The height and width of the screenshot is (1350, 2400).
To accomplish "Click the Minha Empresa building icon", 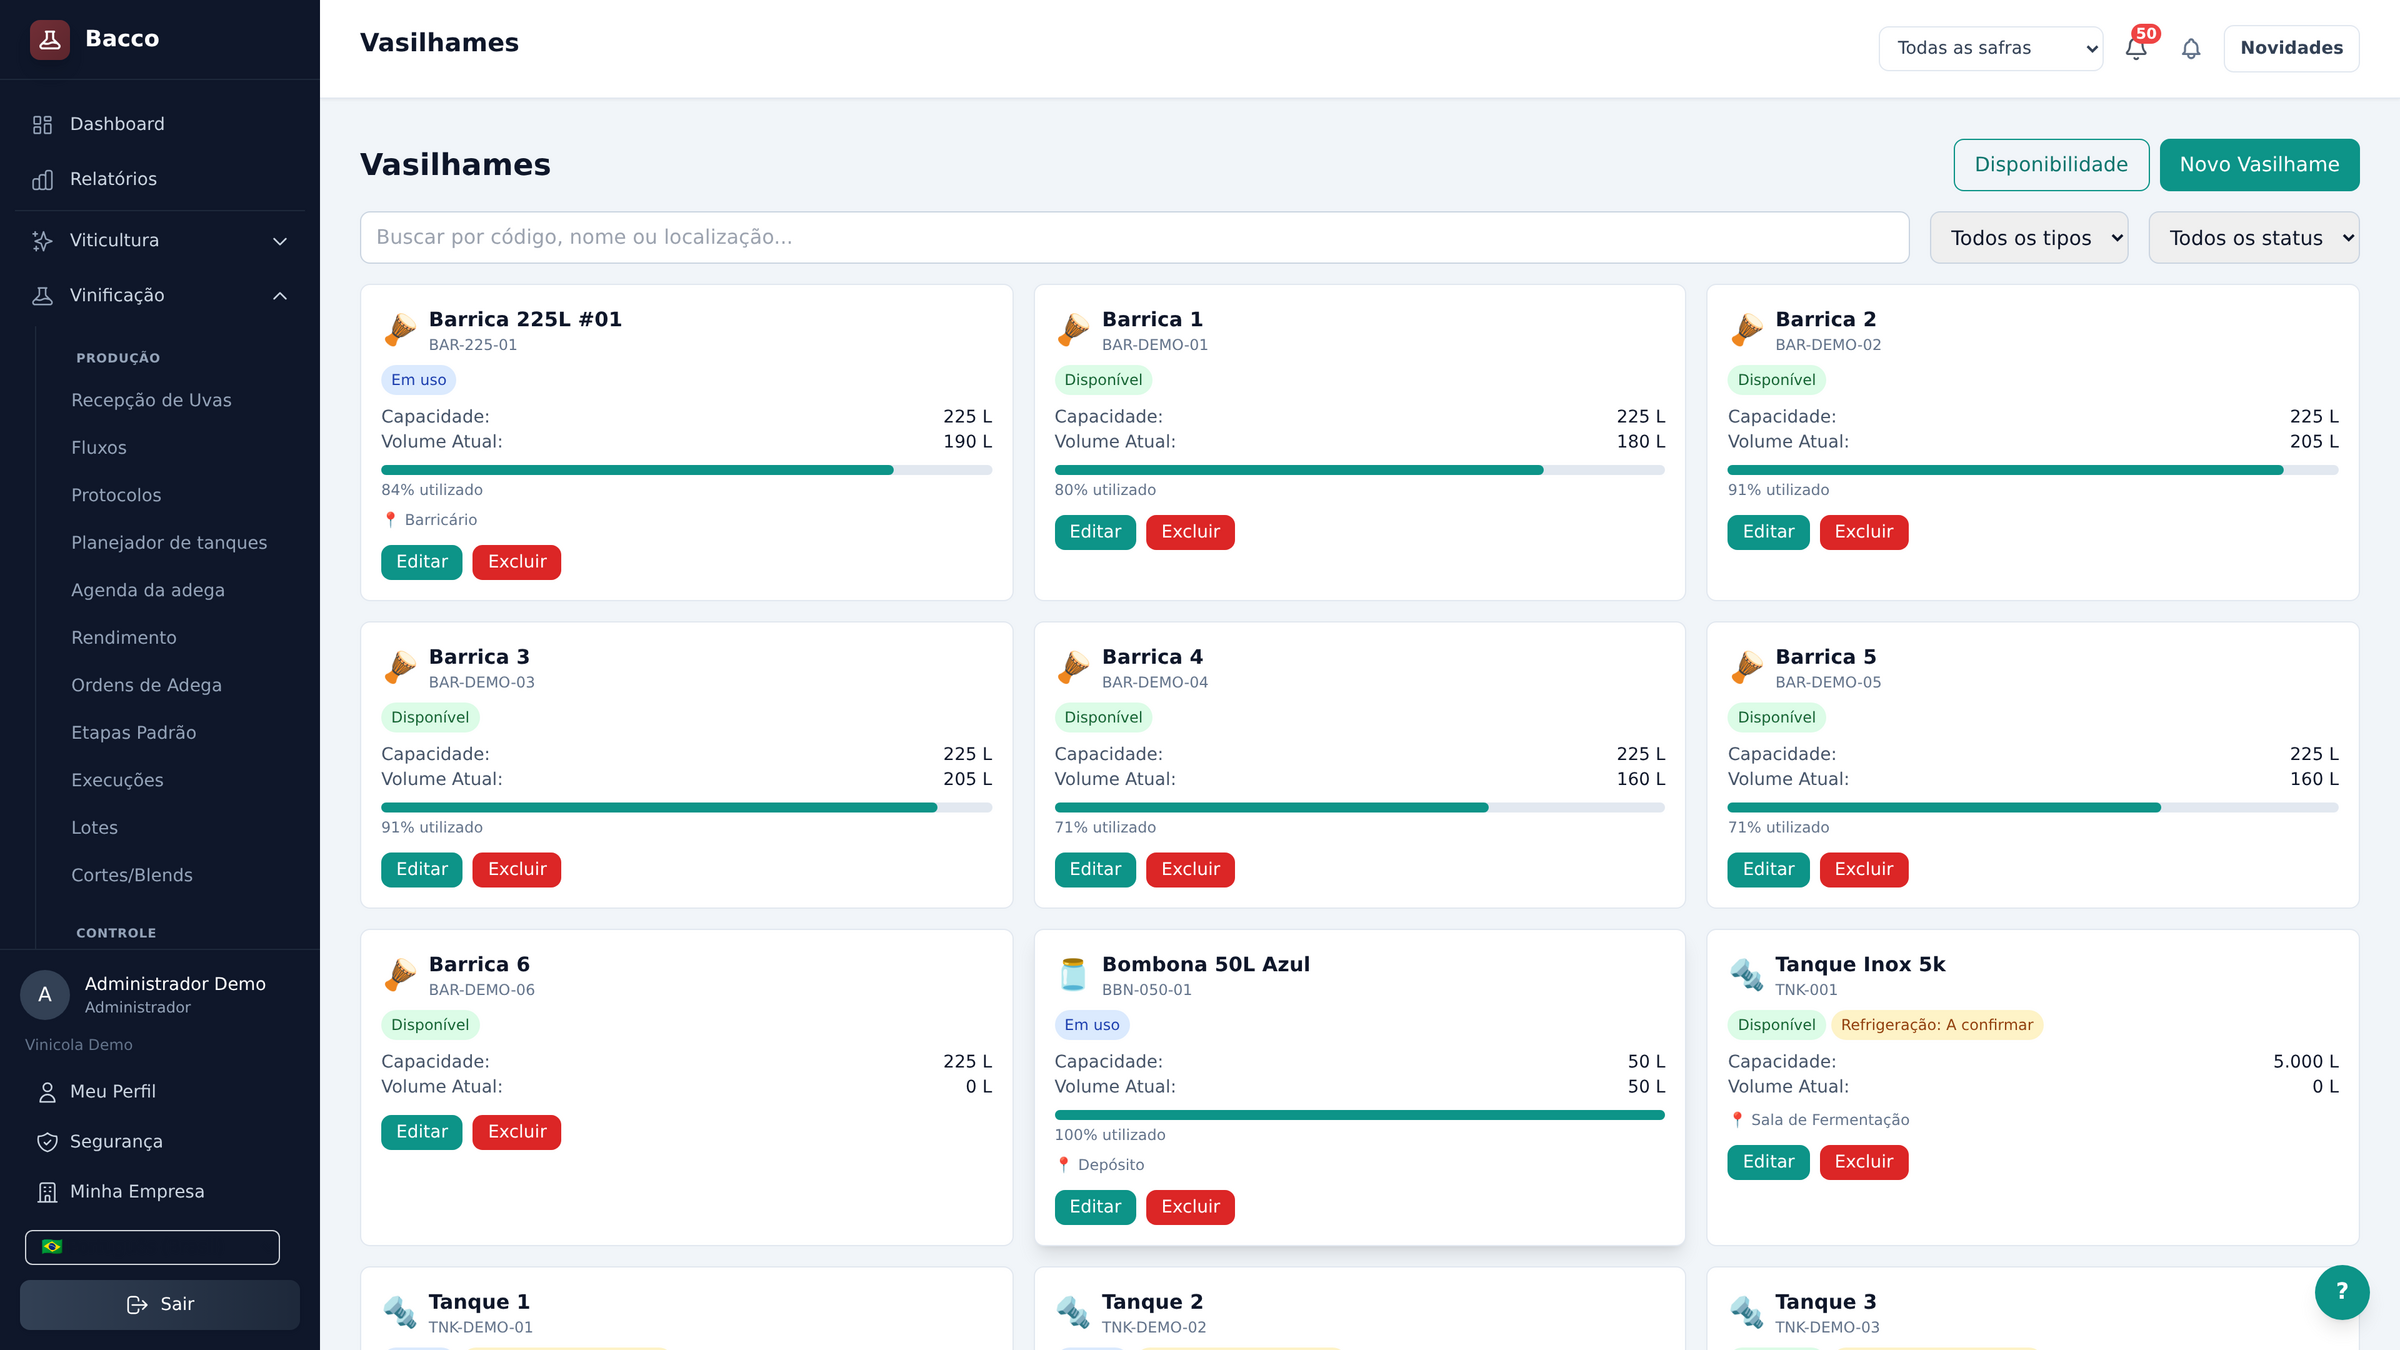I will 47,1192.
